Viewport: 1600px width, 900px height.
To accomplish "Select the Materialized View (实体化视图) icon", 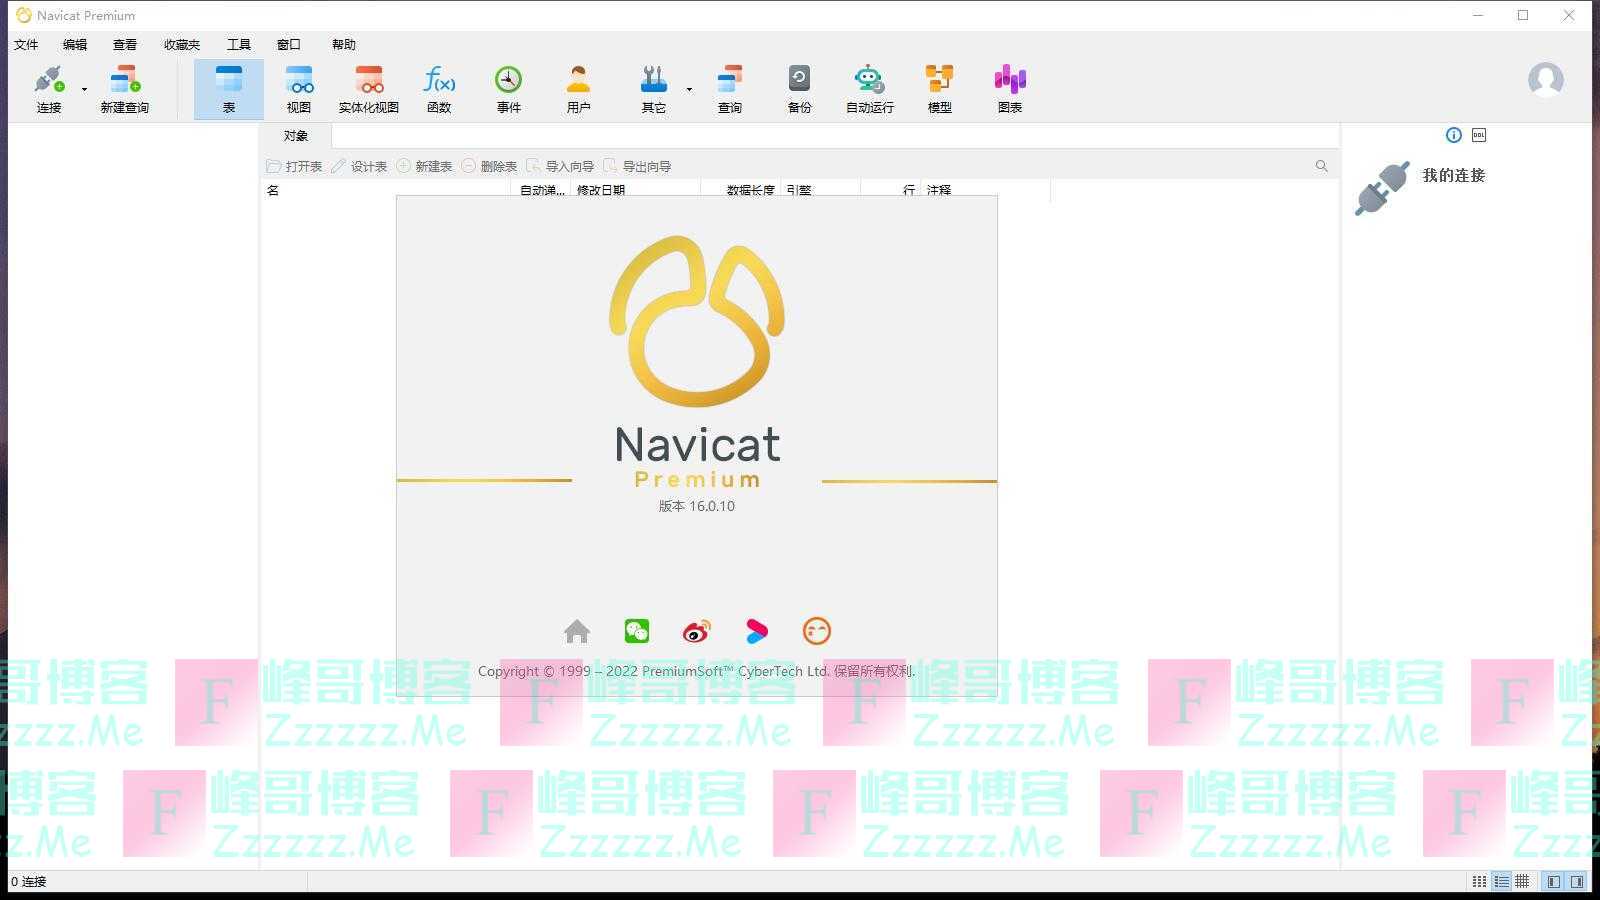I will [368, 88].
